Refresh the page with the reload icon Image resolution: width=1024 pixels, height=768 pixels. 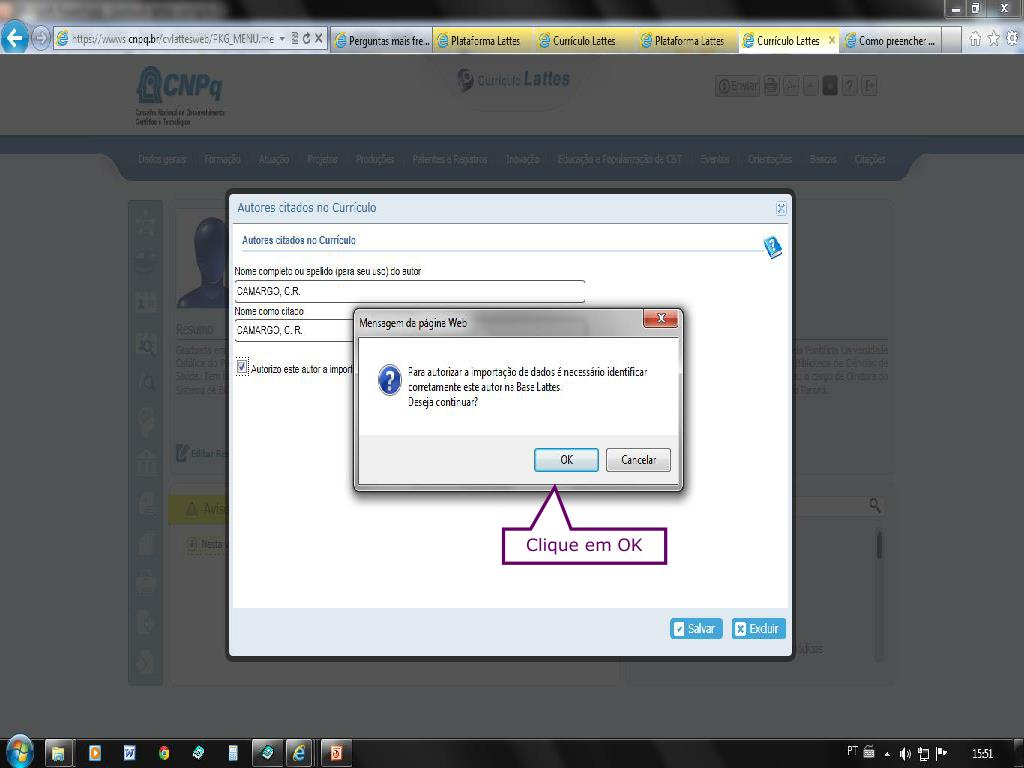(306, 39)
